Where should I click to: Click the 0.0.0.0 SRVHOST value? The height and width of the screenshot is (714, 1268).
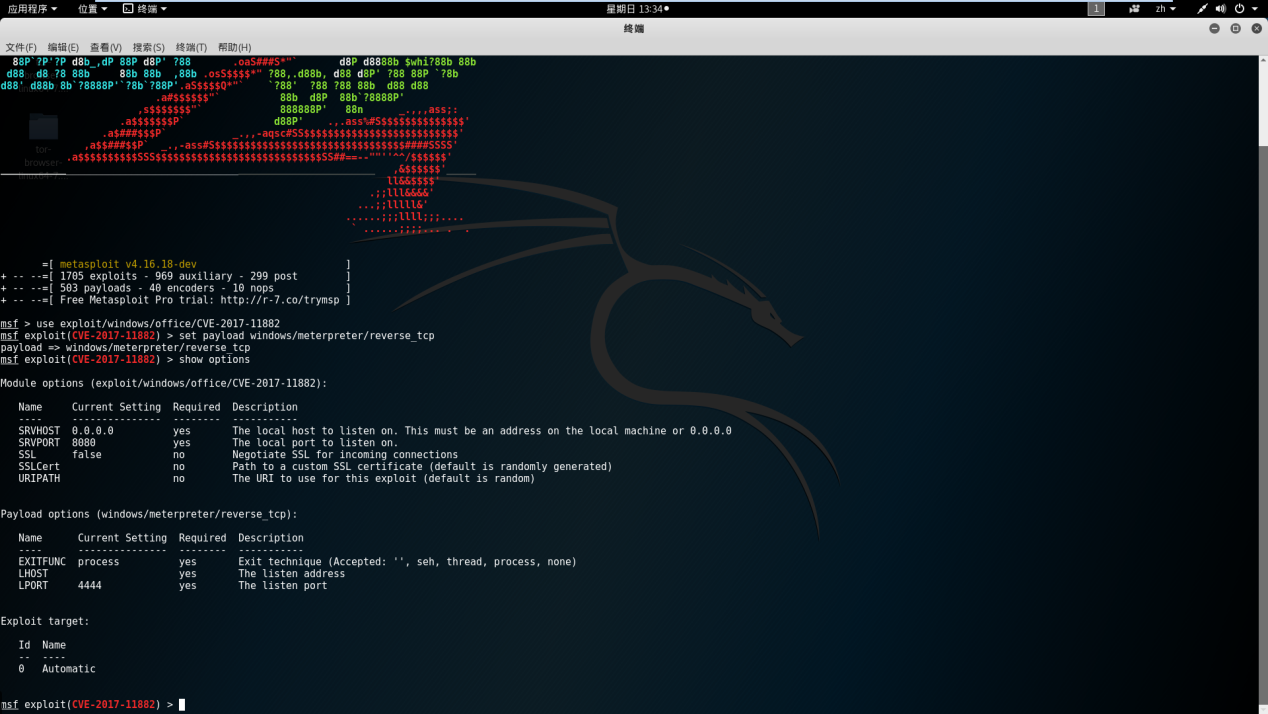(x=92, y=431)
